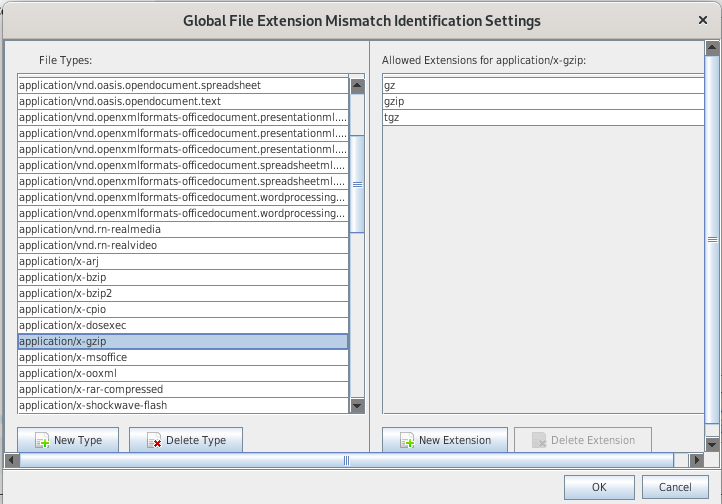Click the bottom horizontal scrollbar thumb
The image size is (722, 504).
pos(346,461)
